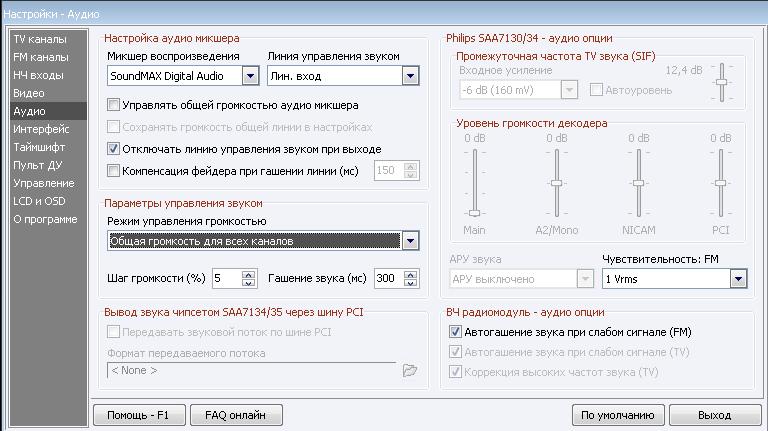Click the 'Шаг громкости (%)' value field
Viewport: 768px width, 431px height.
coord(223,278)
